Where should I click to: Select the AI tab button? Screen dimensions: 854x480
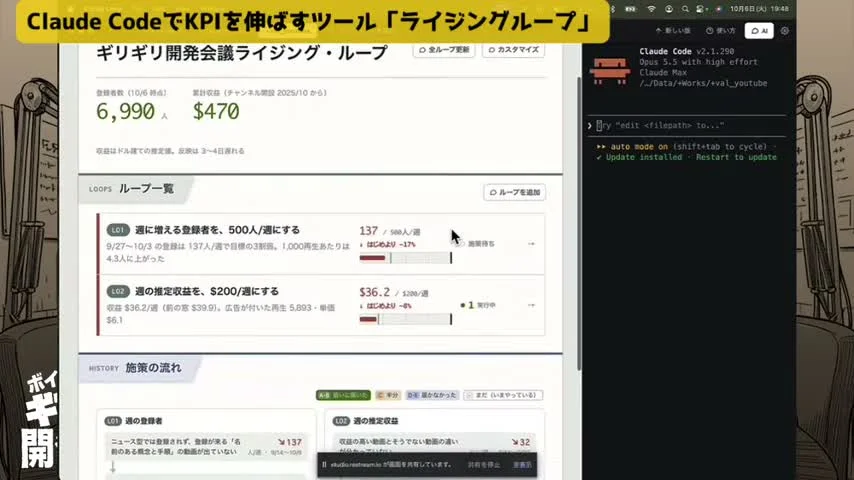click(x=759, y=31)
